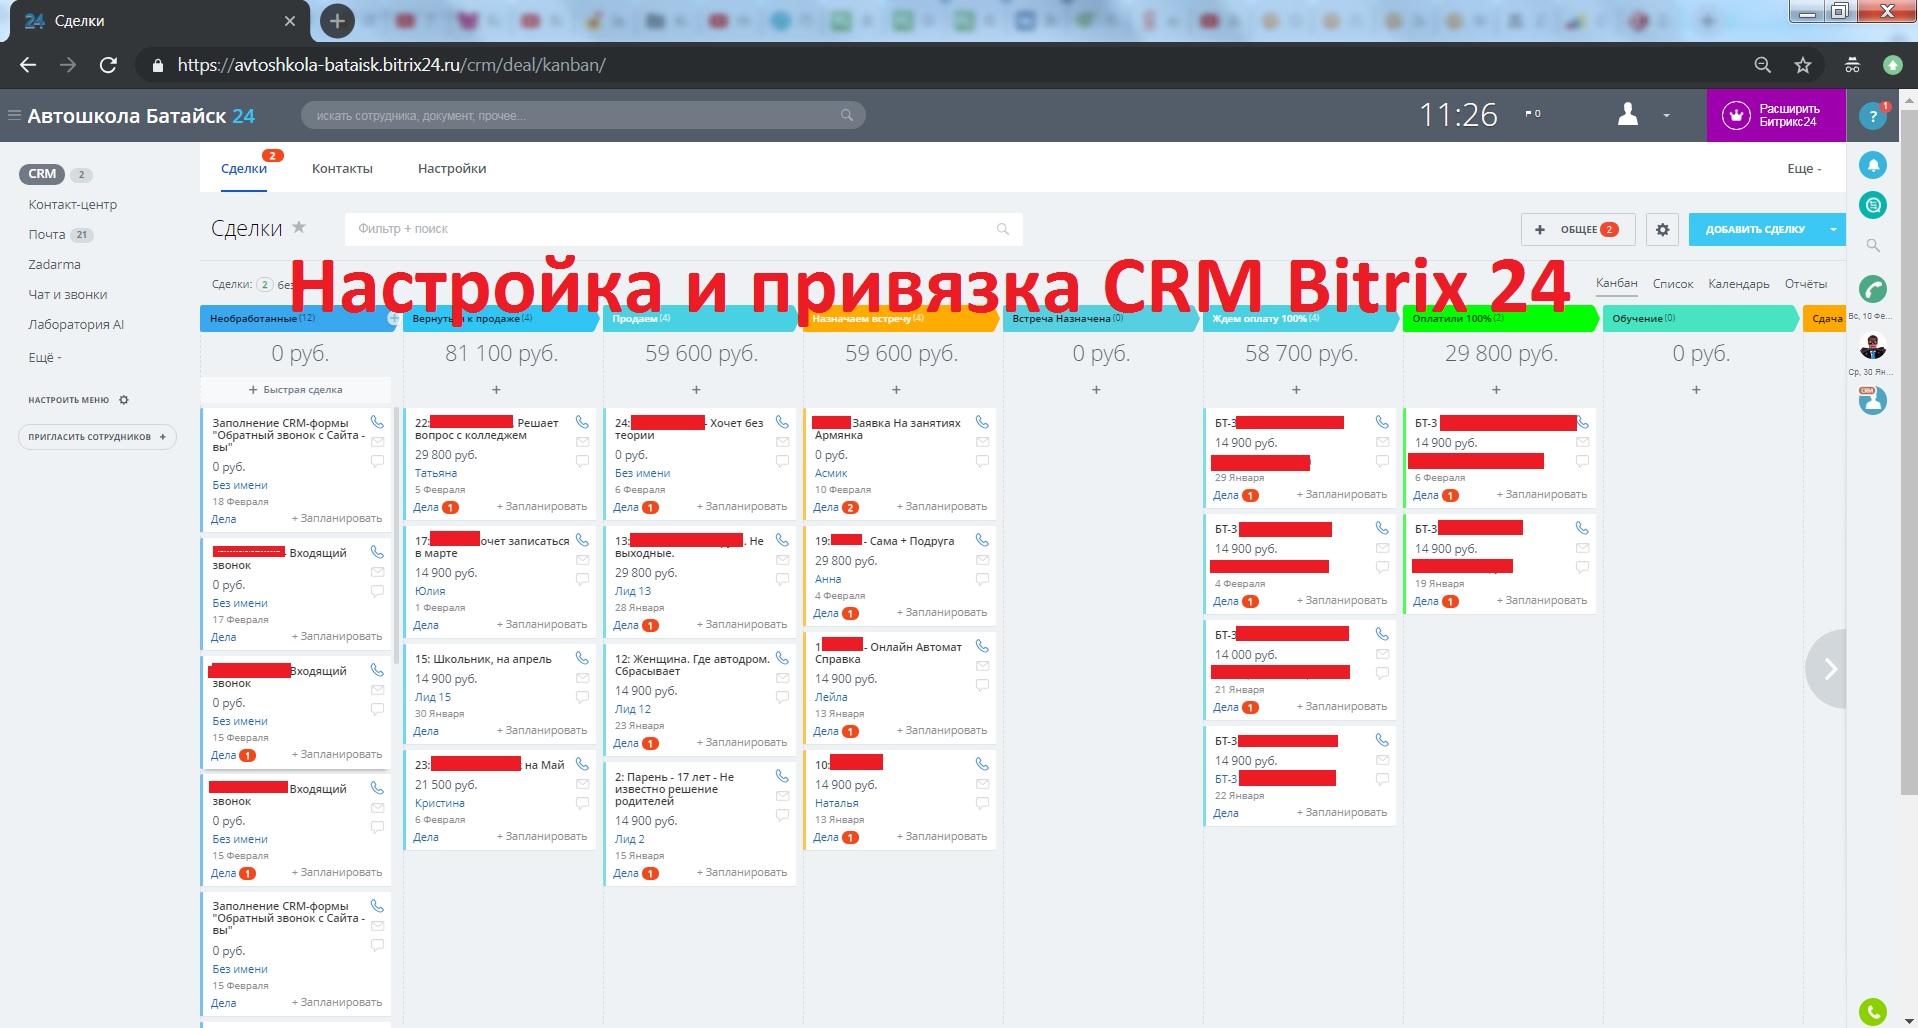Open Лаборатория AI in the sidebar
The height and width of the screenshot is (1028, 1918).
click(x=76, y=325)
